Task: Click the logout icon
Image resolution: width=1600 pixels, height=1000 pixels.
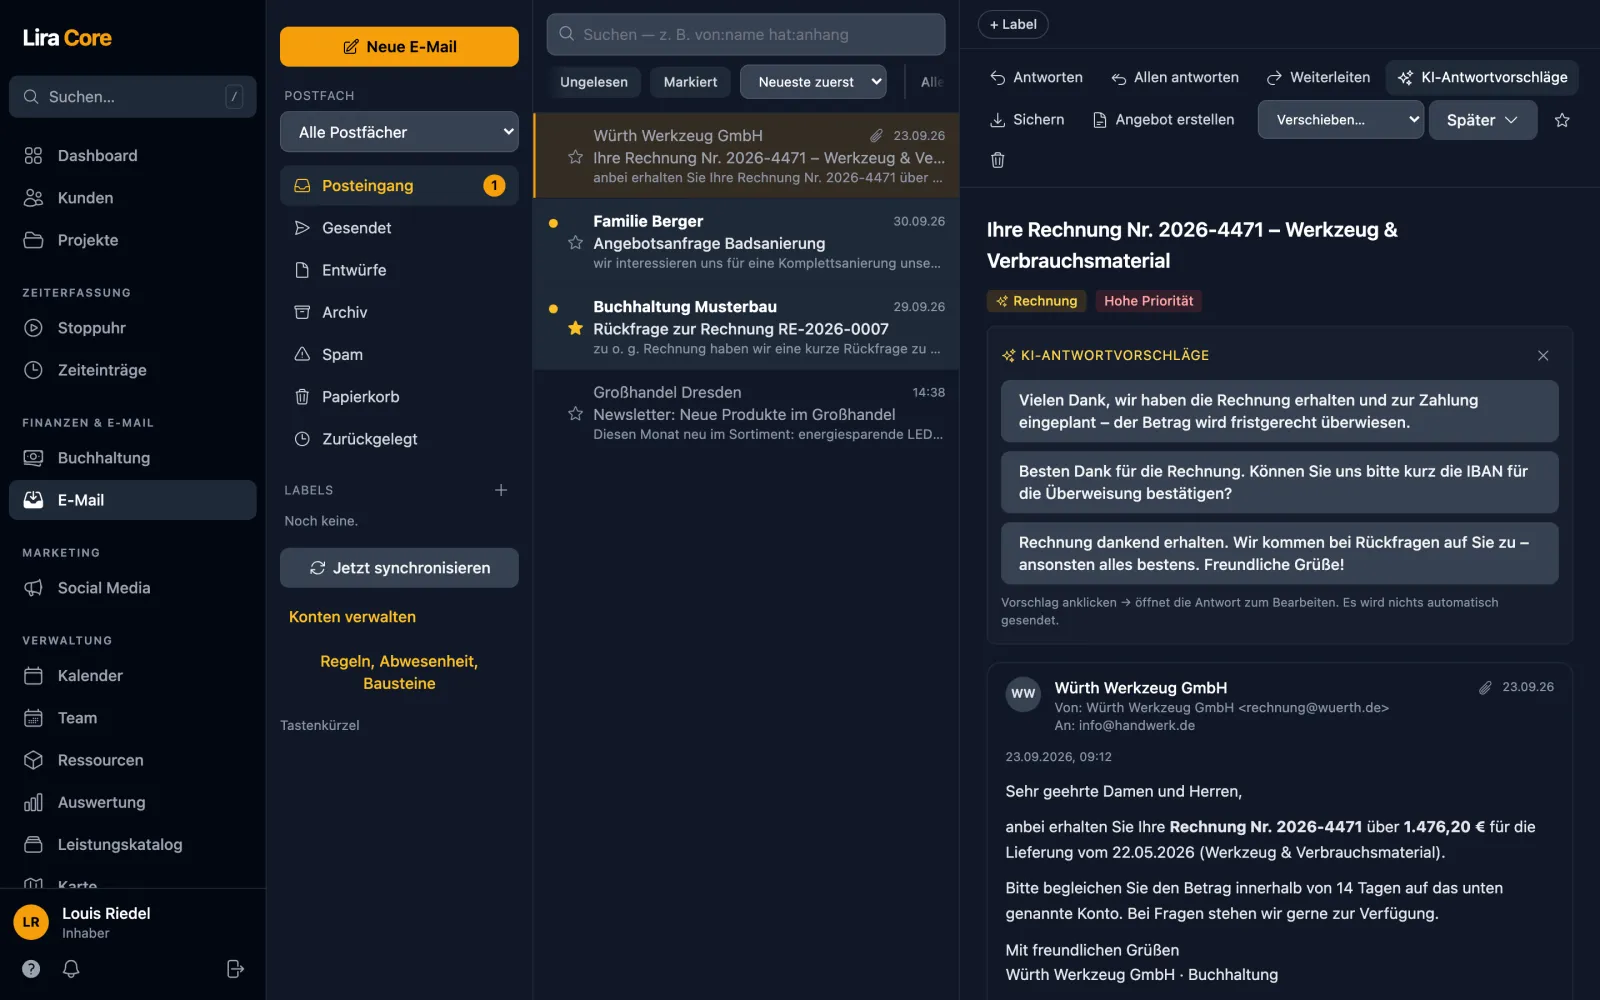Action: 235,969
